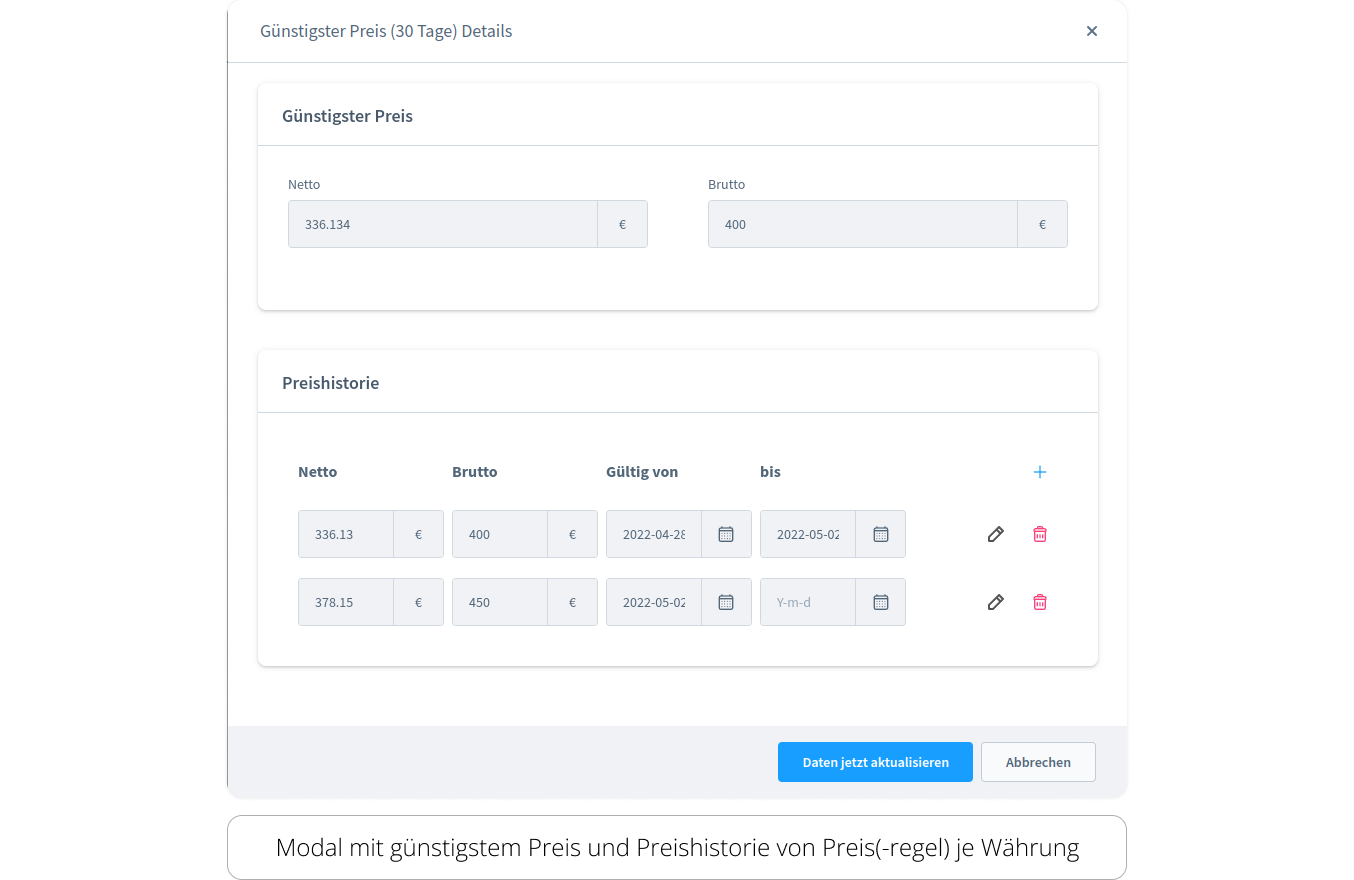The image size is (1354, 880).
Task: Open calendar for the empty bis date field
Action: point(879,602)
